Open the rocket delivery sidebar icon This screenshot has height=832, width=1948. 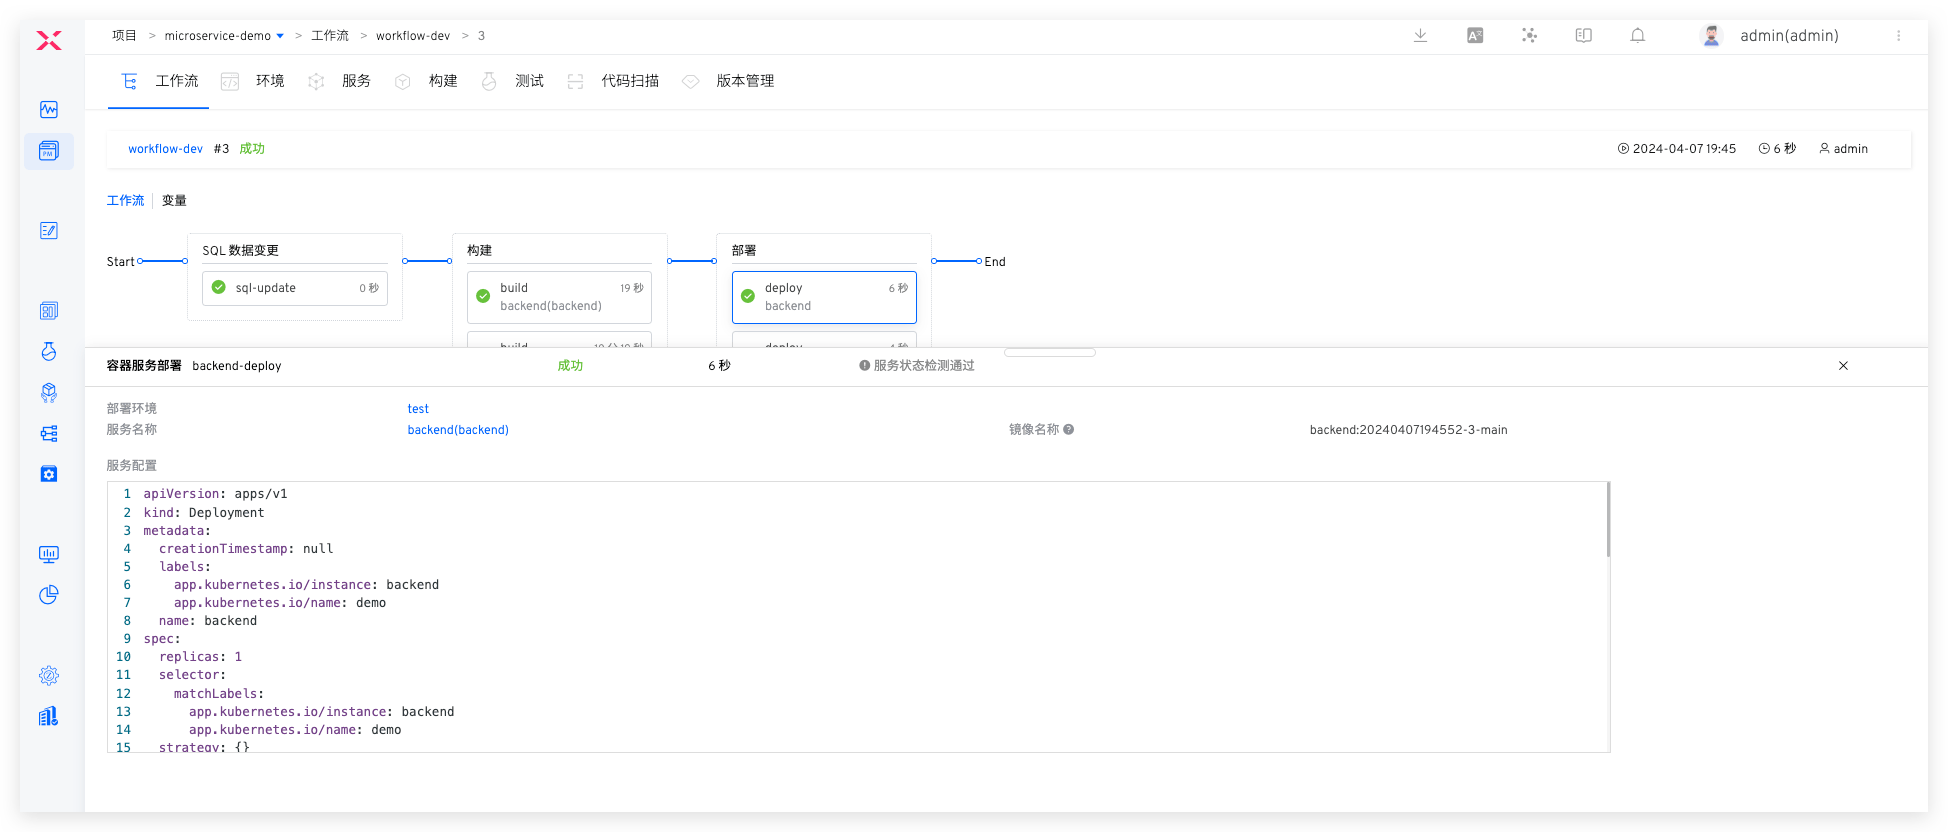tap(49, 393)
